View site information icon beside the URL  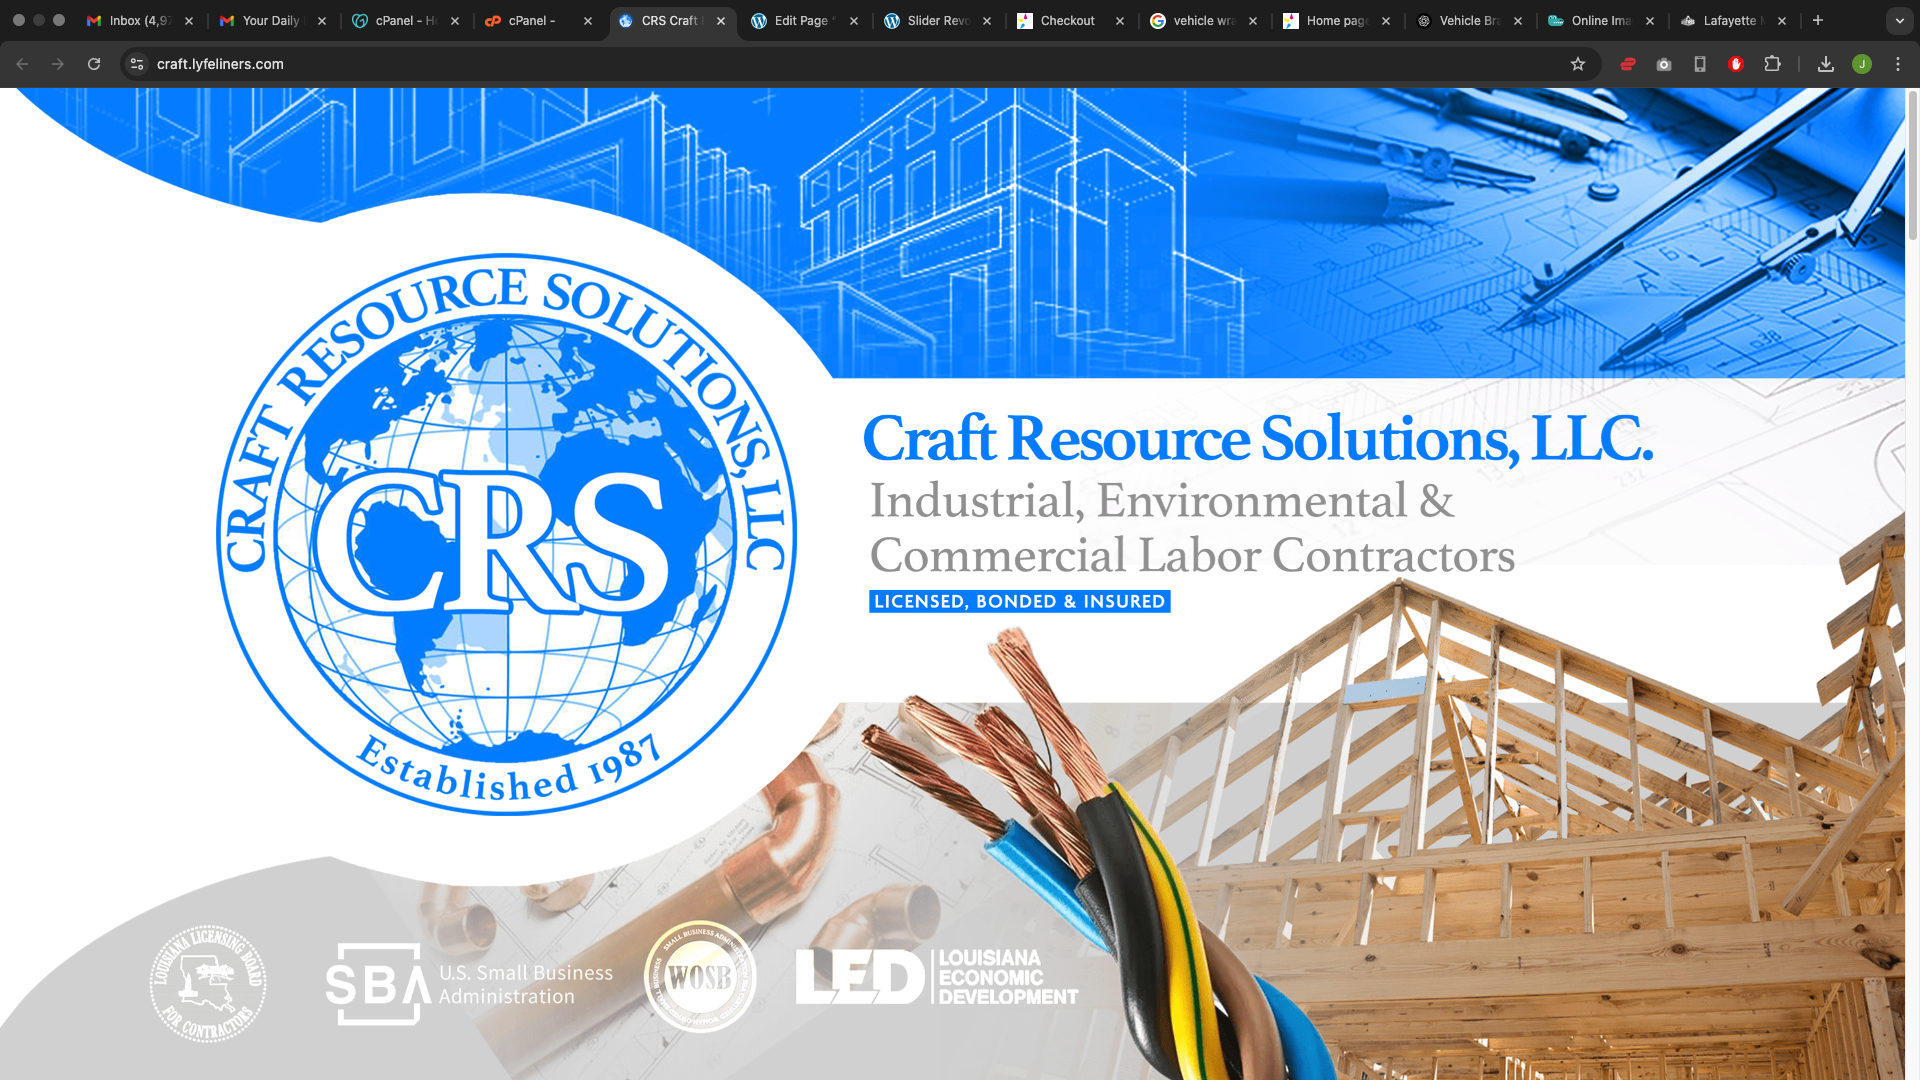tap(138, 64)
